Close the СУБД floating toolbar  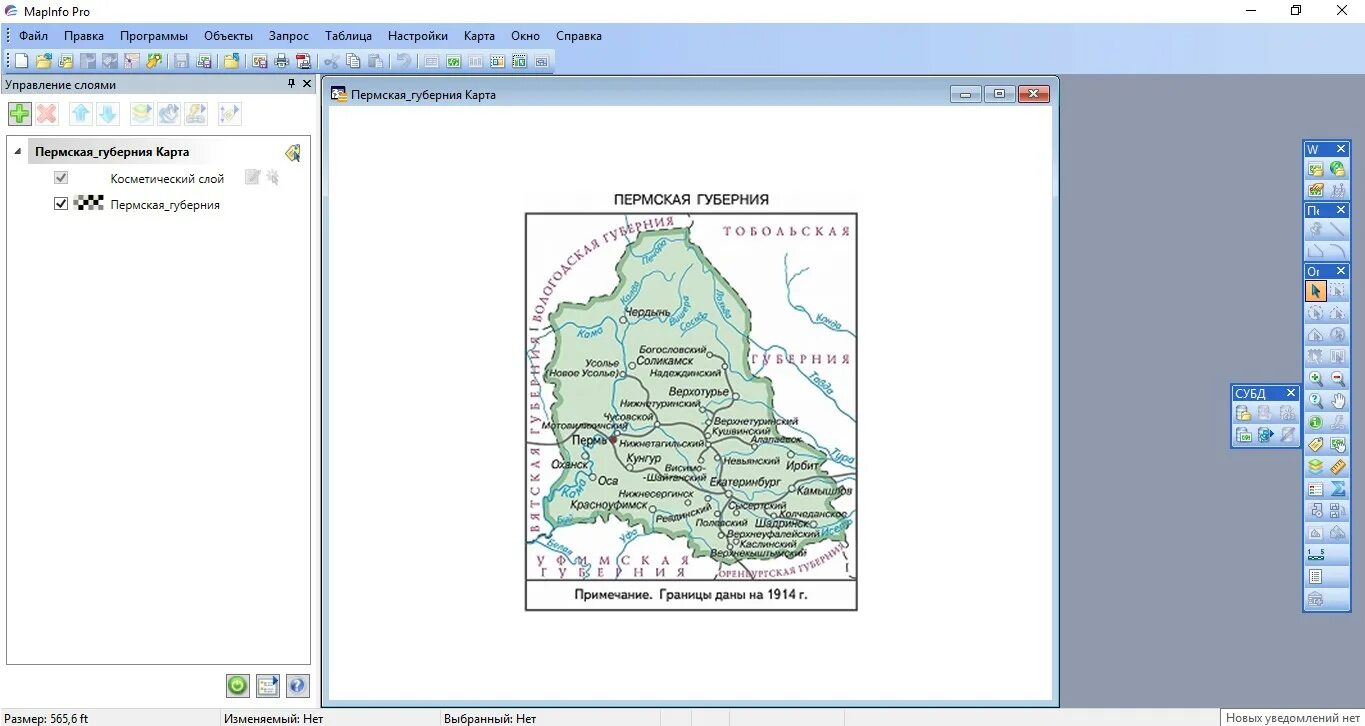coord(1290,393)
